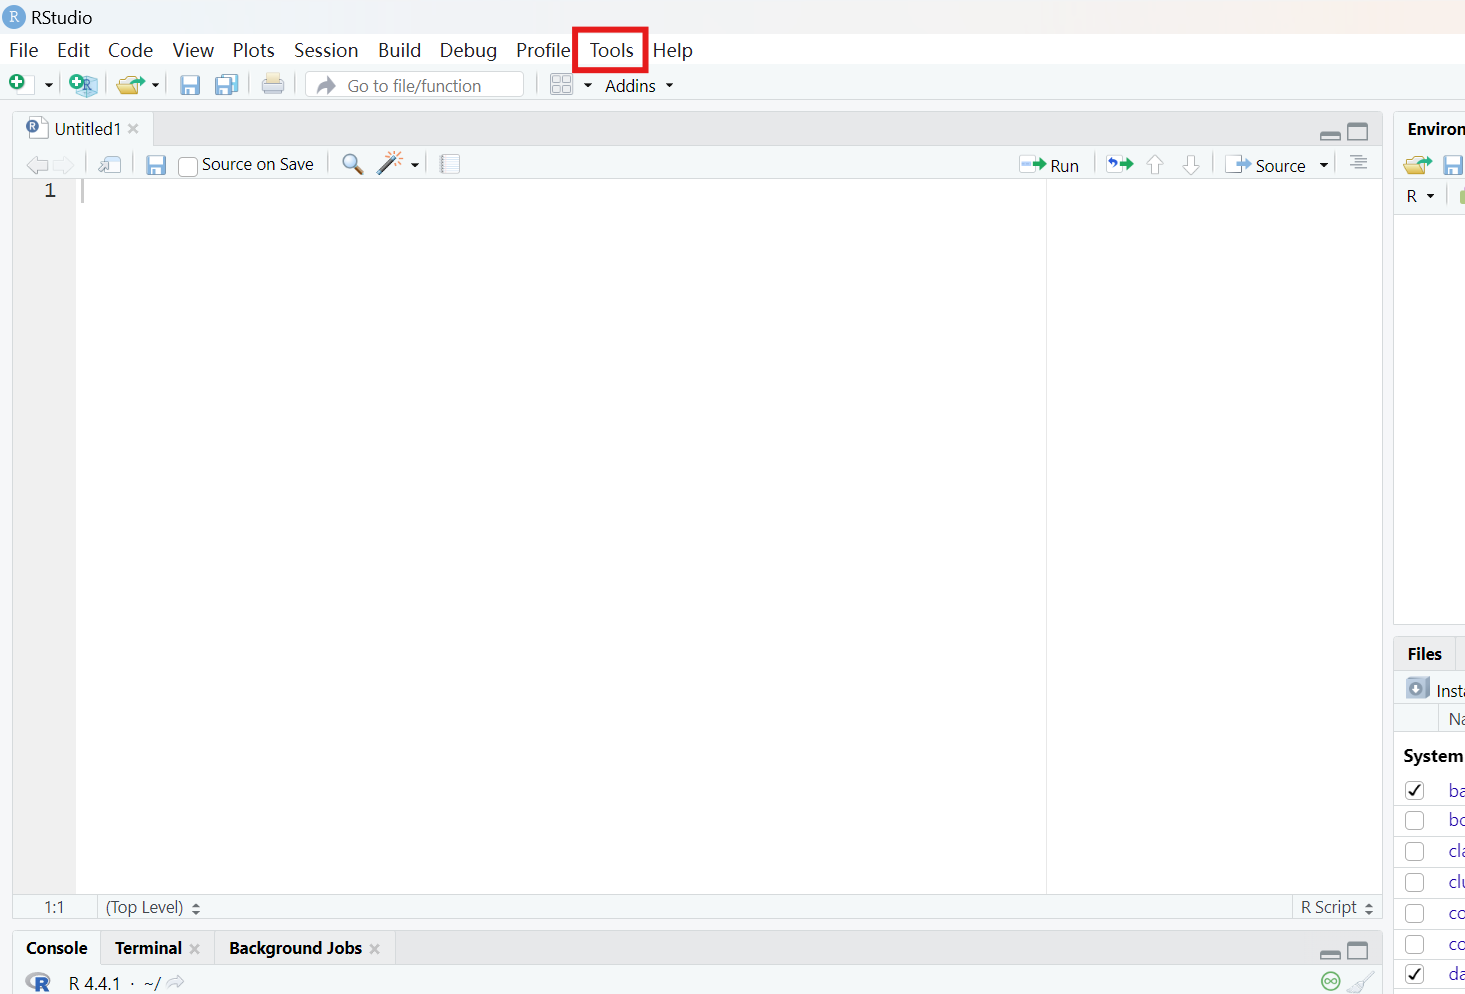
Task: Click the Source button
Action: pyautogui.click(x=1266, y=165)
